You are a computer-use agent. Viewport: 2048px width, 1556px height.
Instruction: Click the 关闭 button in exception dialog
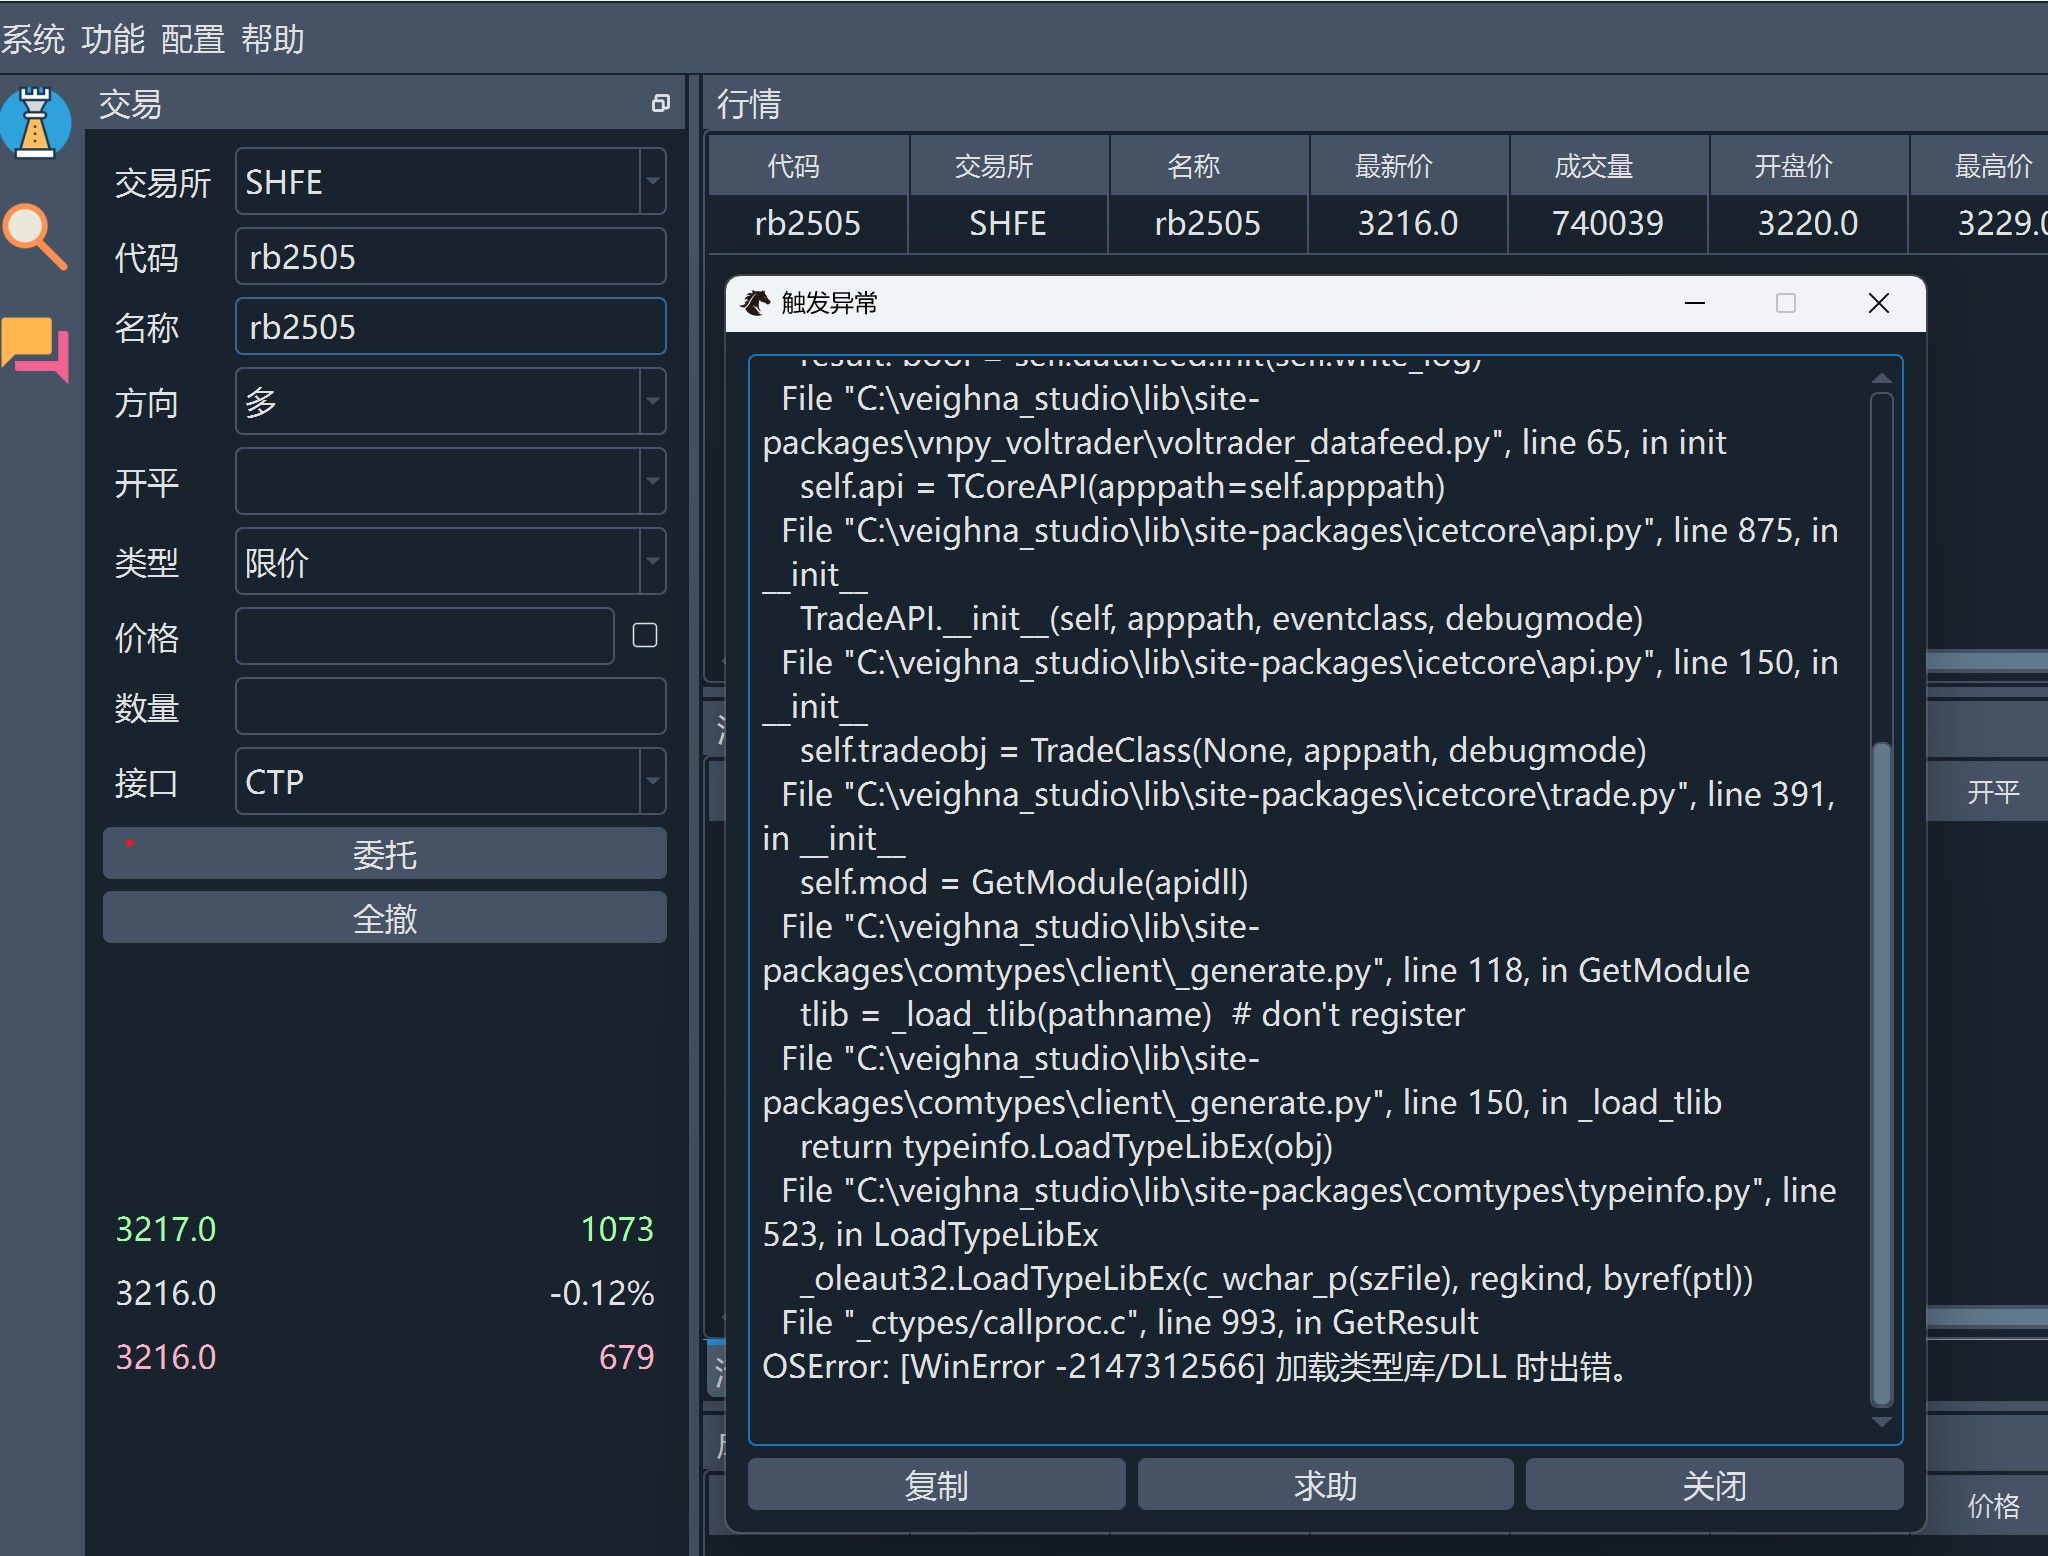(1714, 1485)
